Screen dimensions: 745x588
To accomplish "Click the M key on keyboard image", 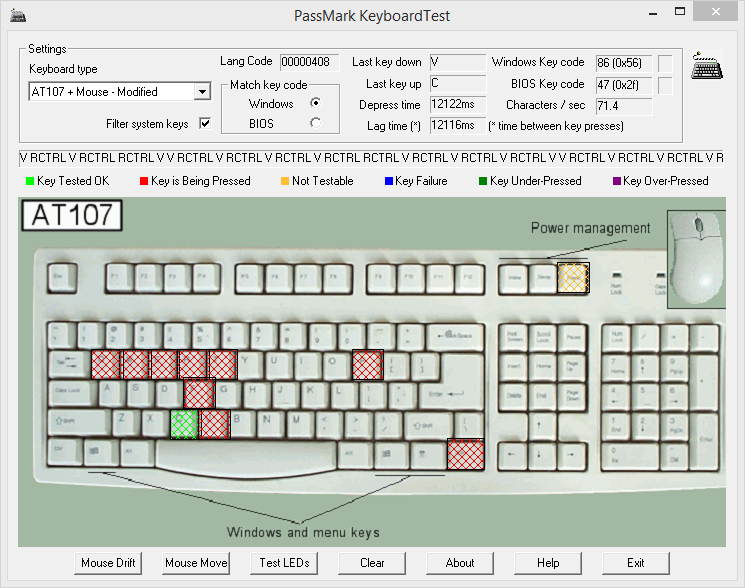I will (300, 423).
